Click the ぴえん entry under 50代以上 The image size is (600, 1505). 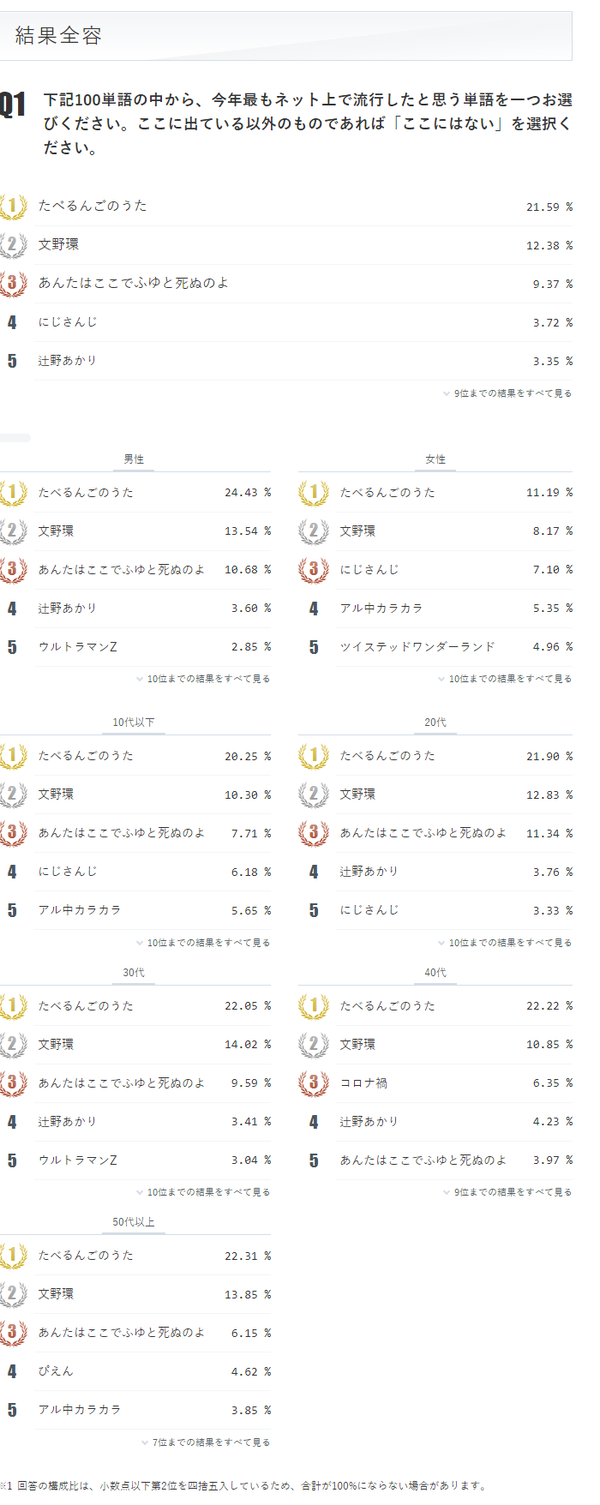56,1372
